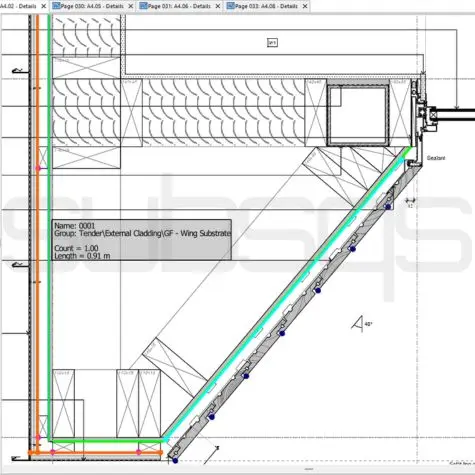
Task: Select the green vertical measurement line
Action: pyautogui.click(x=50, y=227)
